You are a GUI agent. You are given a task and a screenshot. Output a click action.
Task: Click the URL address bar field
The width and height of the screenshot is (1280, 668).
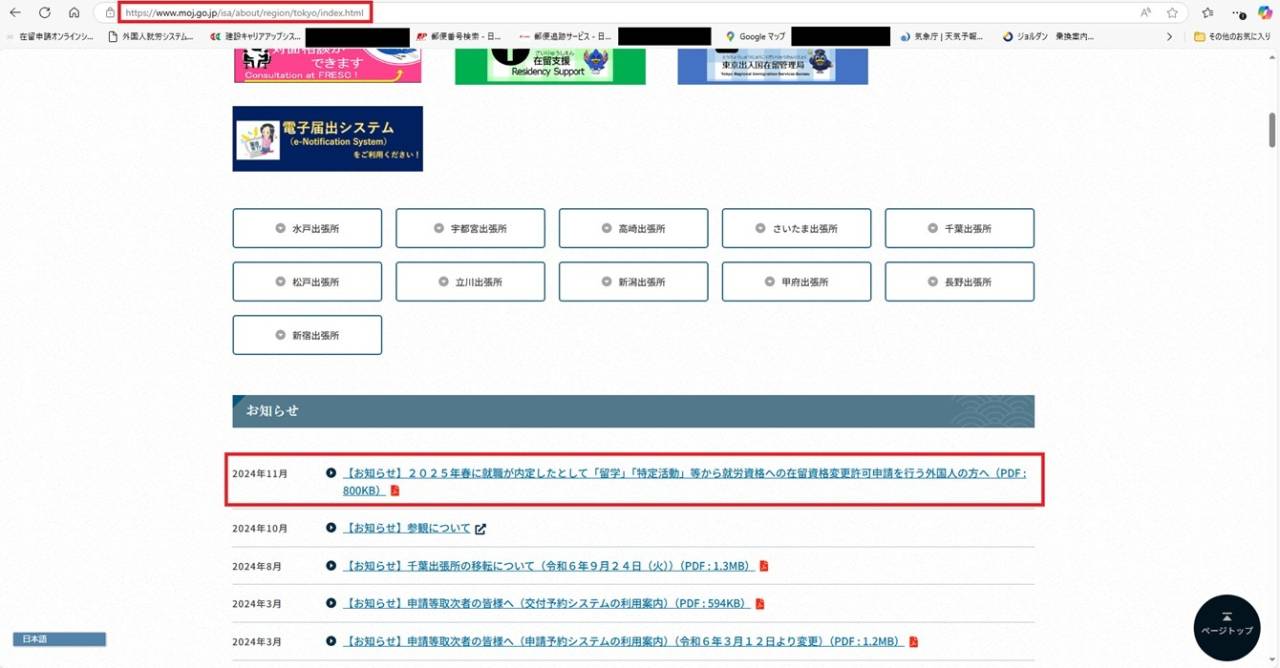[600, 13]
